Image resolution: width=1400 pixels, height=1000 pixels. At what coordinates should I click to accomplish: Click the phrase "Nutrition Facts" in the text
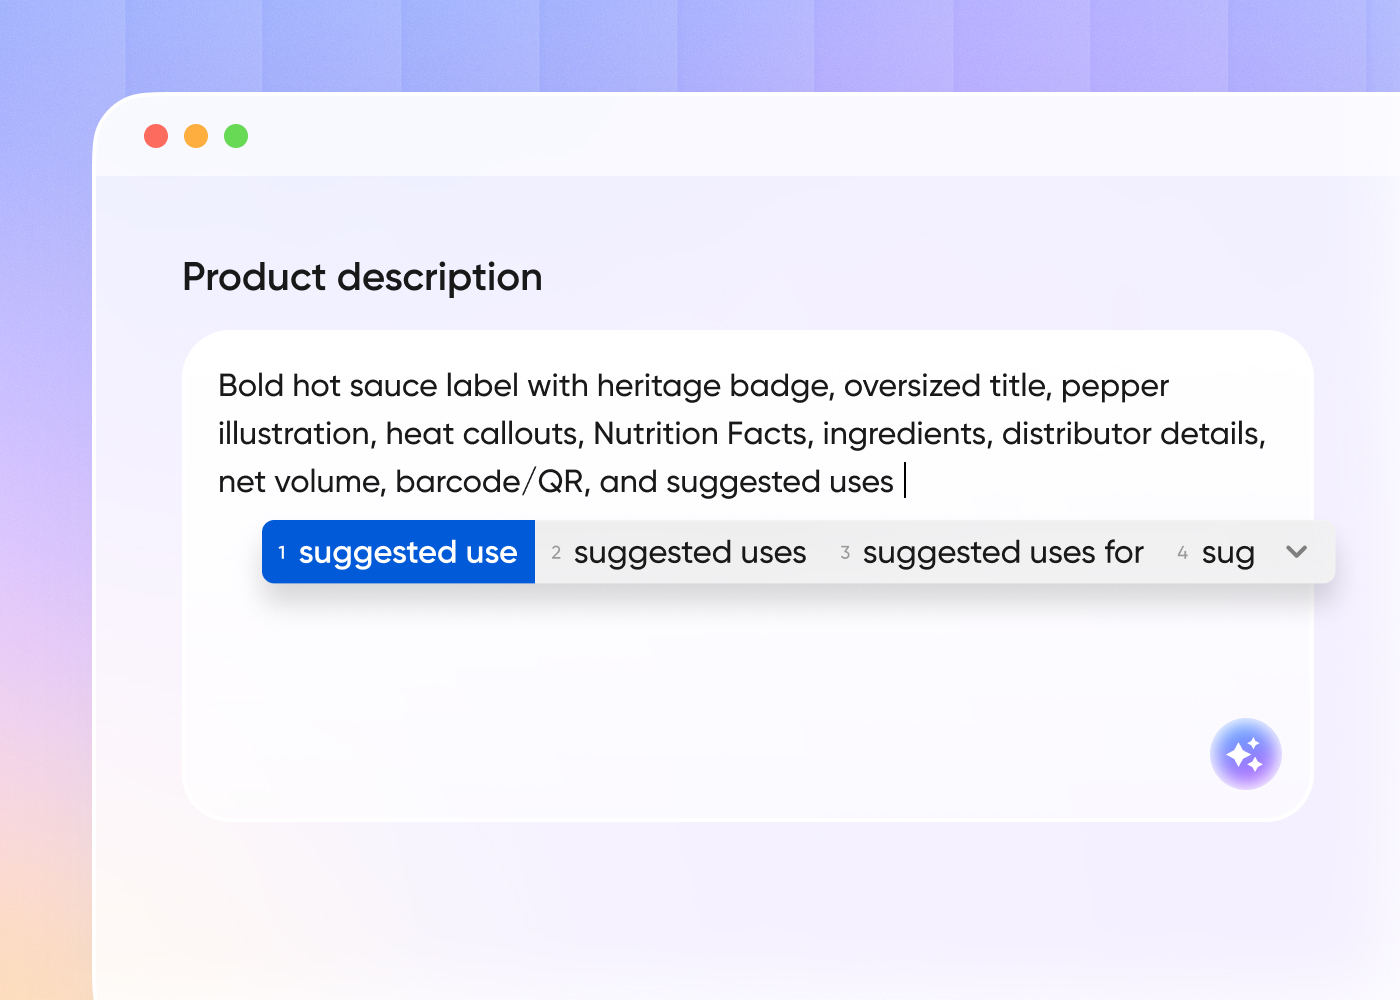point(701,433)
